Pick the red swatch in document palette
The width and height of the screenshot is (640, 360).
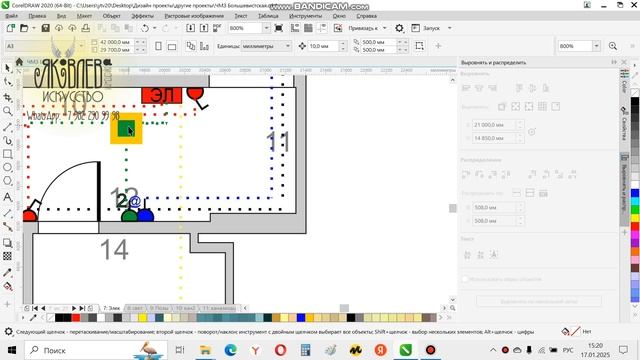coord(76,318)
